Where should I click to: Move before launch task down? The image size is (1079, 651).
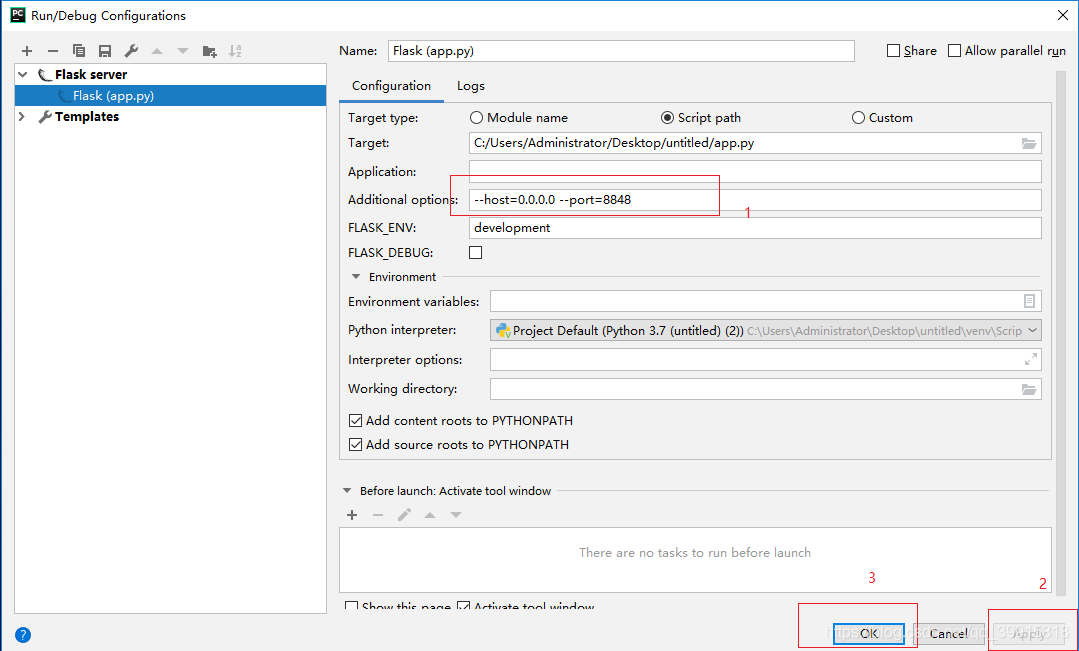coord(456,515)
